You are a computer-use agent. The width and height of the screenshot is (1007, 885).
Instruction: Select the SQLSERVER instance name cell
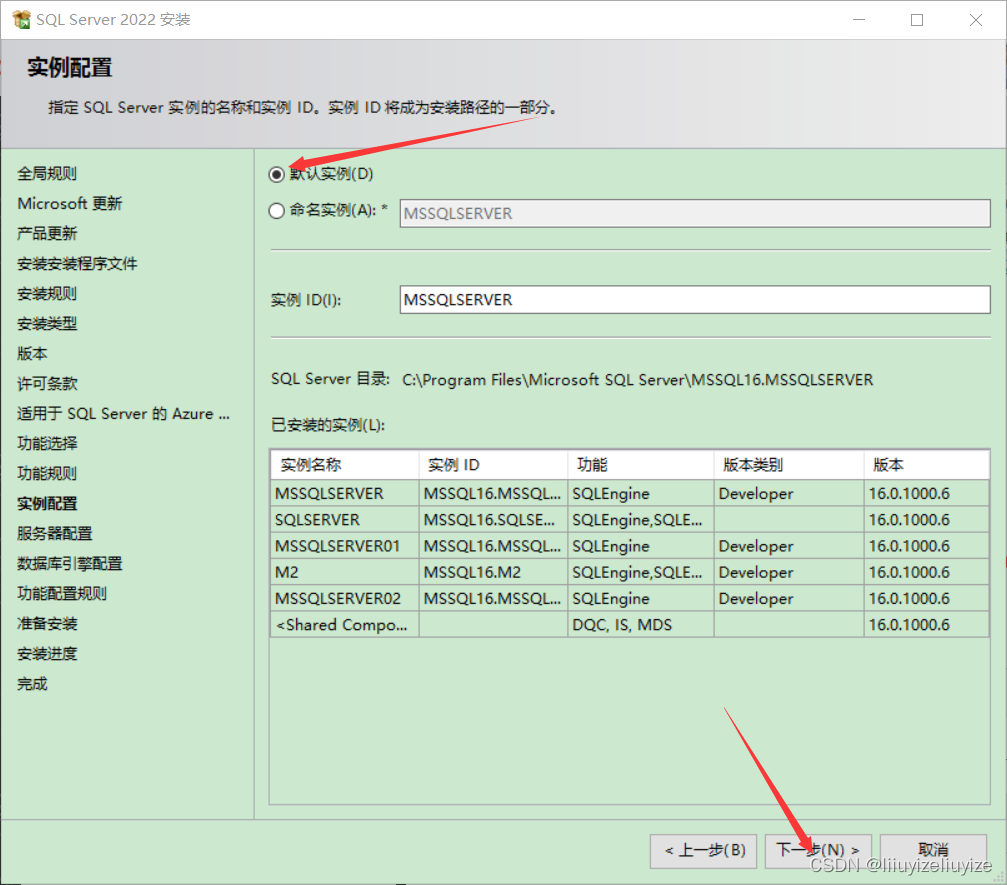point(345,520)
